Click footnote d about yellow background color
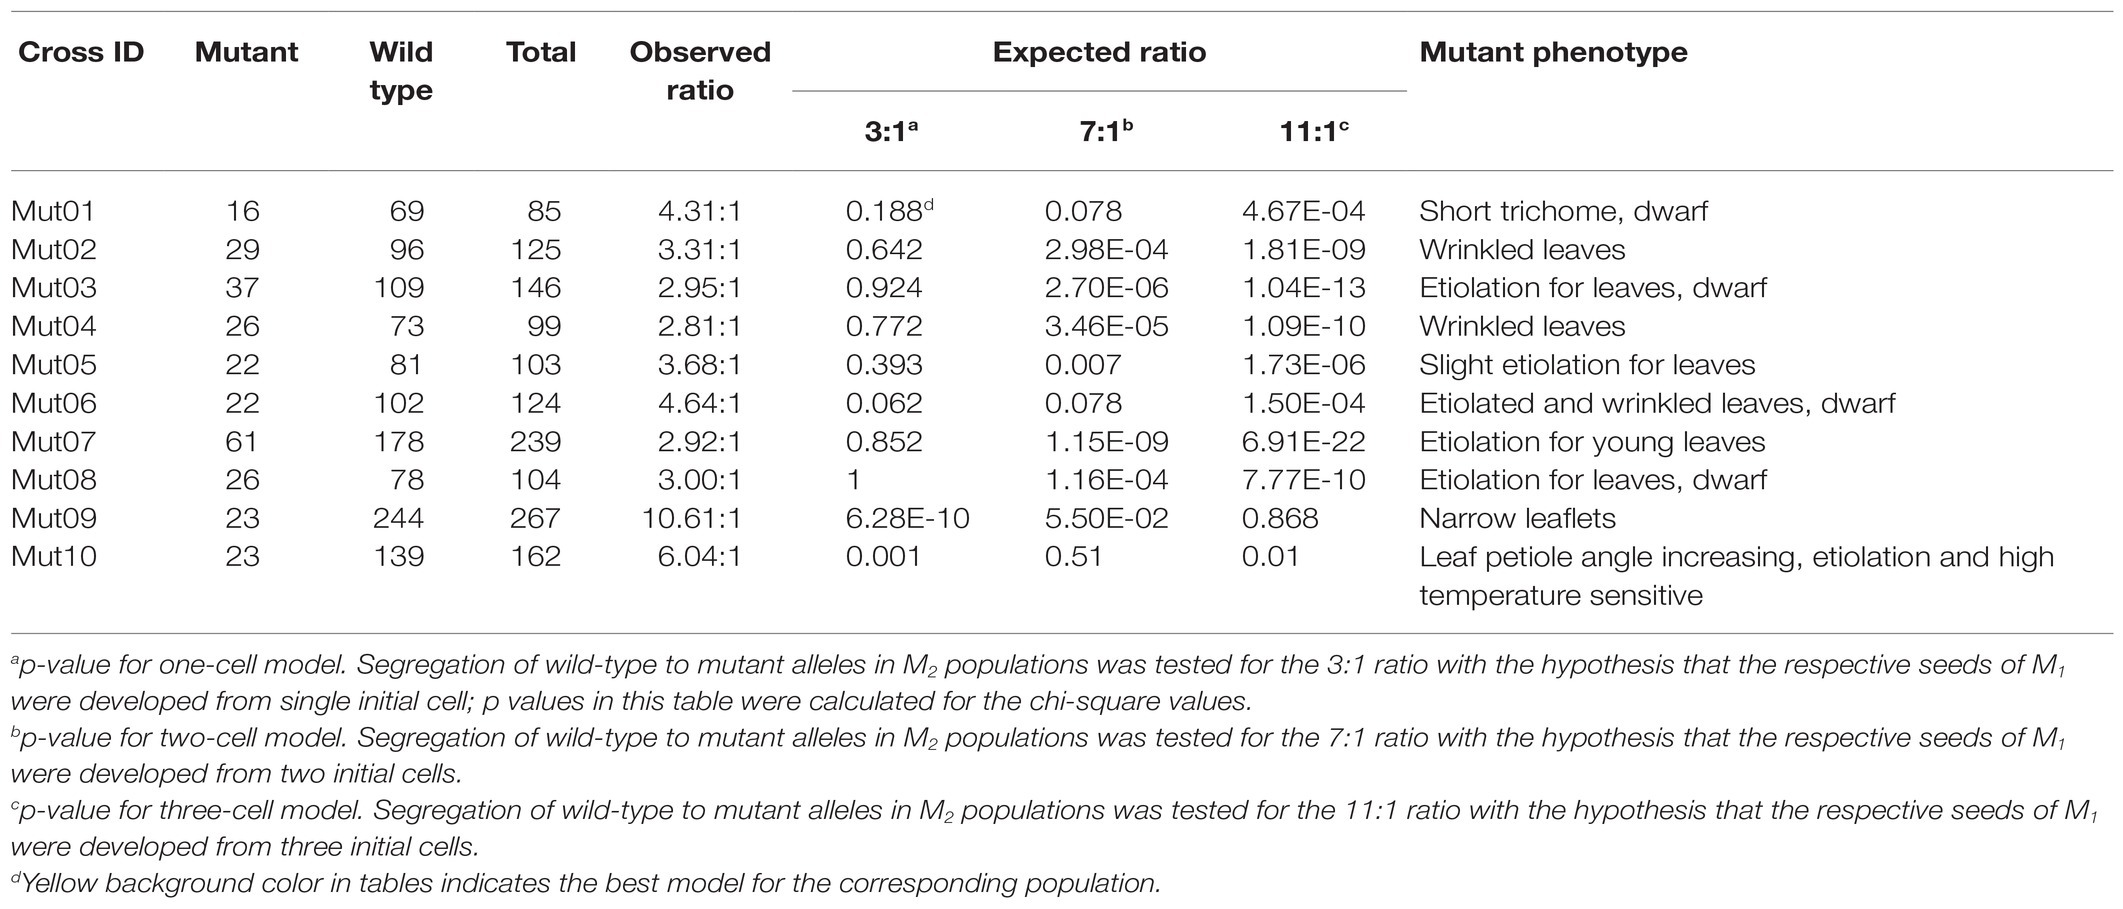 coord(586,884)
